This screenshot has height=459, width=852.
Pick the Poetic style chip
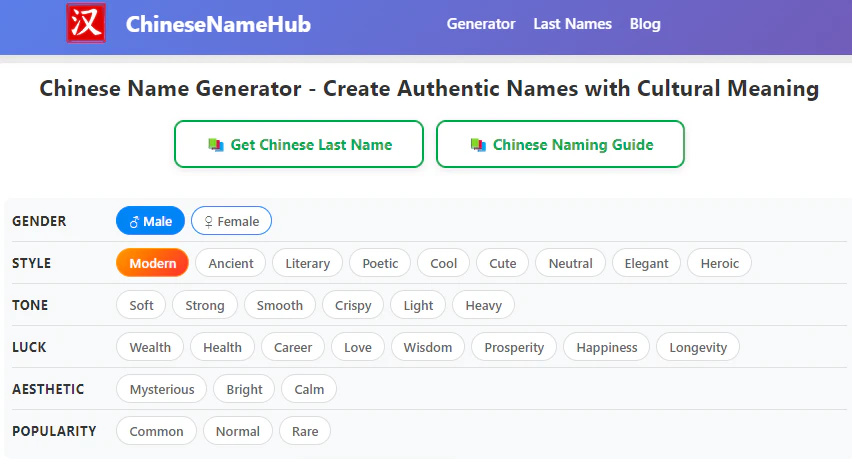(380, 263)
